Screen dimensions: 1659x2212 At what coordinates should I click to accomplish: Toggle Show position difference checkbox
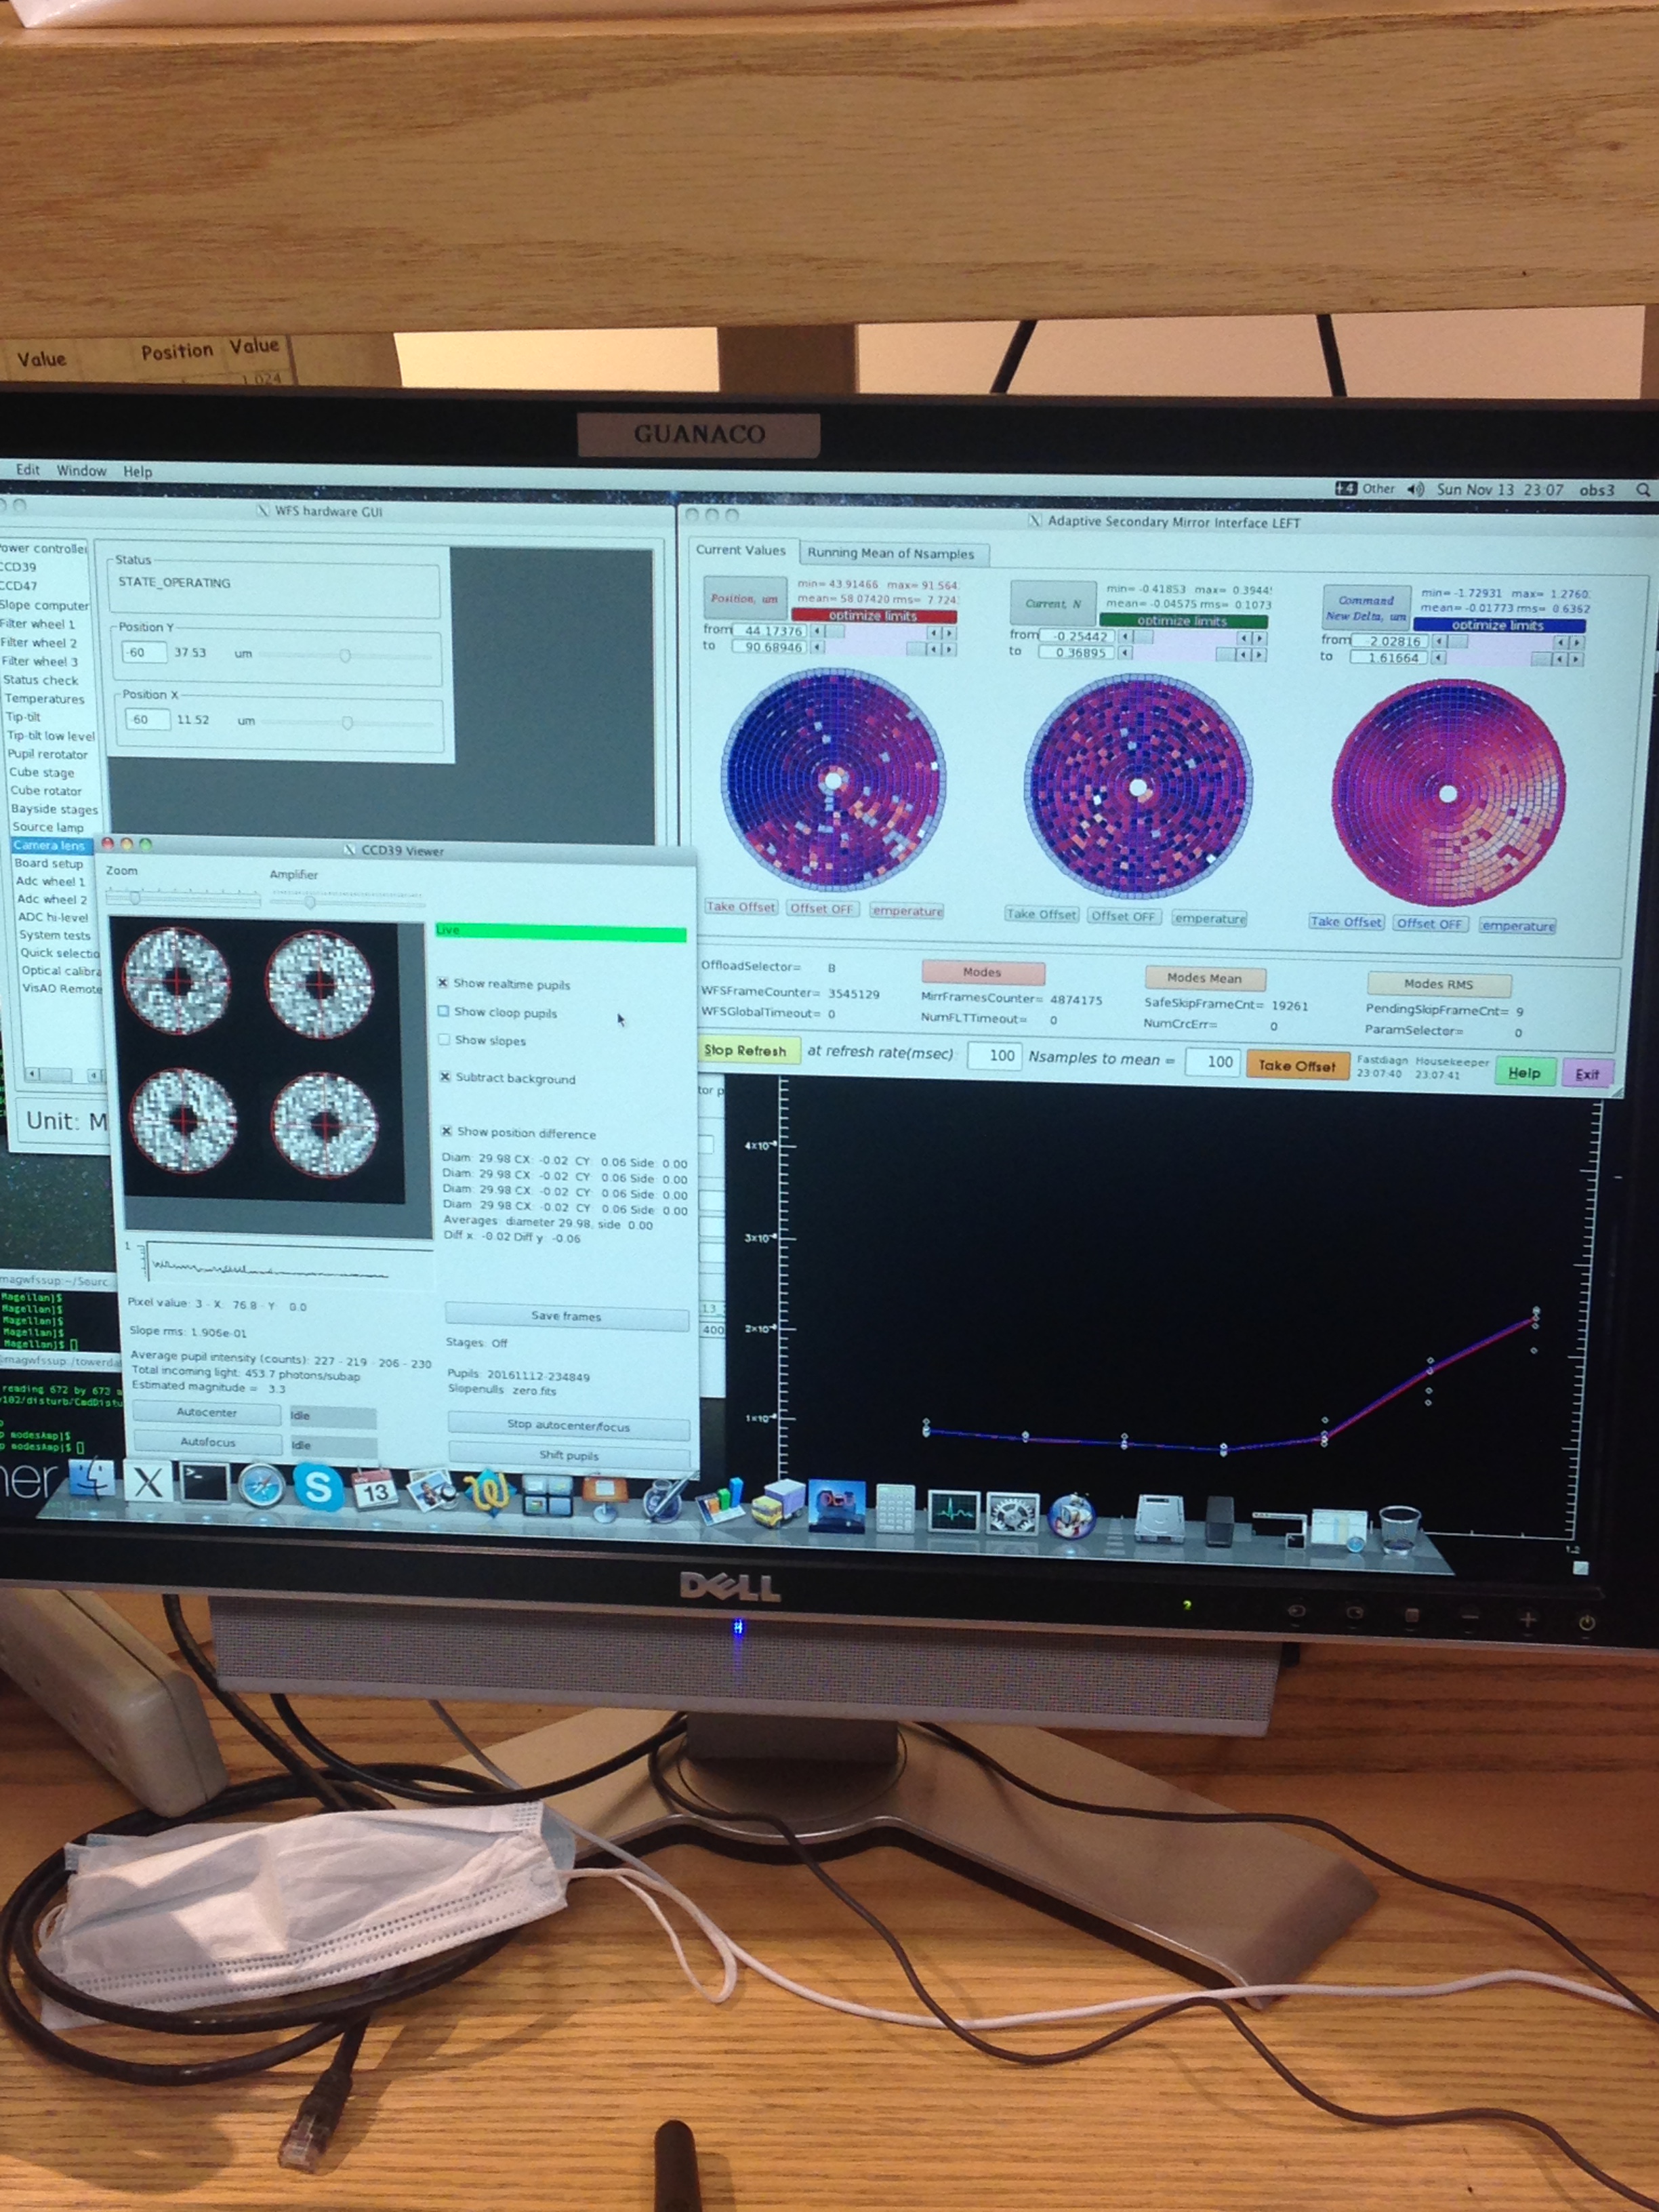click(x=447, y=1131)
